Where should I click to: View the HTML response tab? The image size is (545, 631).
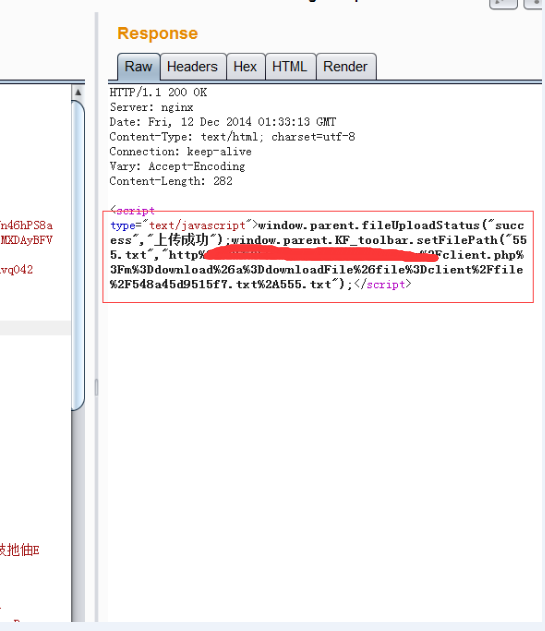[290, 66]
